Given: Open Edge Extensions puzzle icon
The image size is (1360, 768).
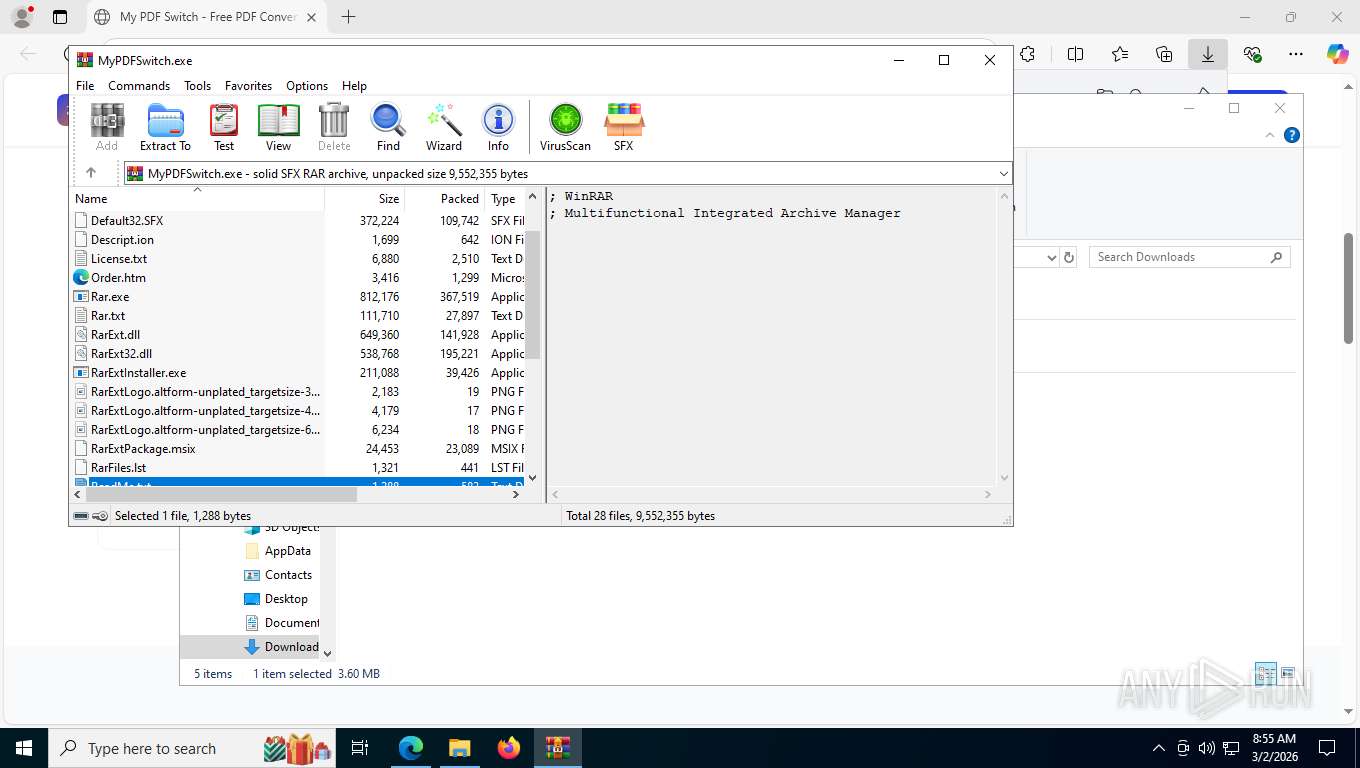Looking at the screenshot, I should click(1027, 54).
